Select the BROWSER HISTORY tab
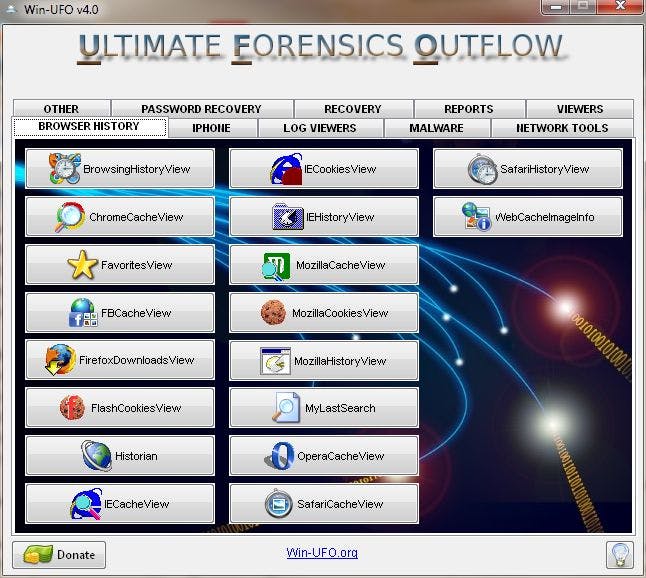 (89, 126)
